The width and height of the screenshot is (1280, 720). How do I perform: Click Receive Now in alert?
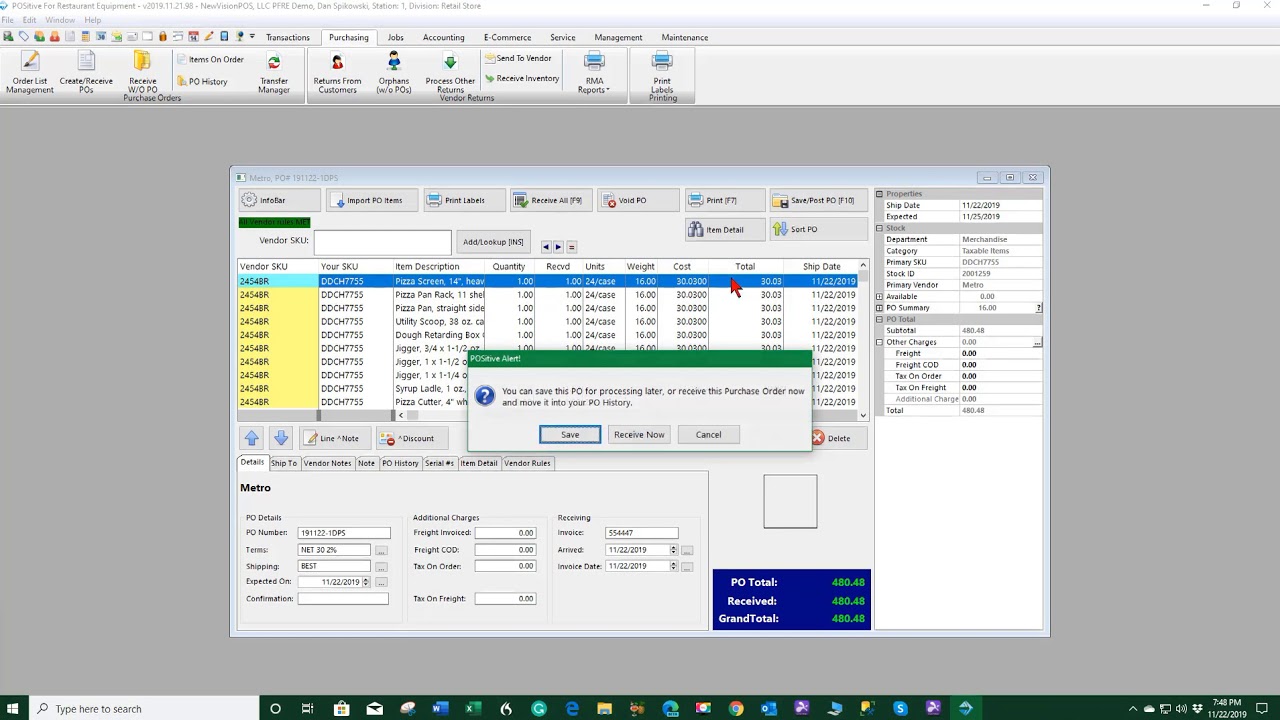[639, 435]
